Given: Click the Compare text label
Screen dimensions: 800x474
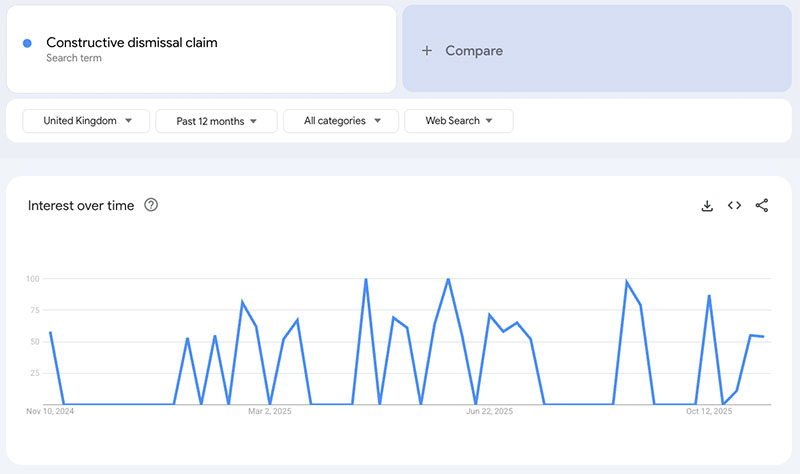Looking at the screenshot, I should pyautogui.click(x=474, y=51).
